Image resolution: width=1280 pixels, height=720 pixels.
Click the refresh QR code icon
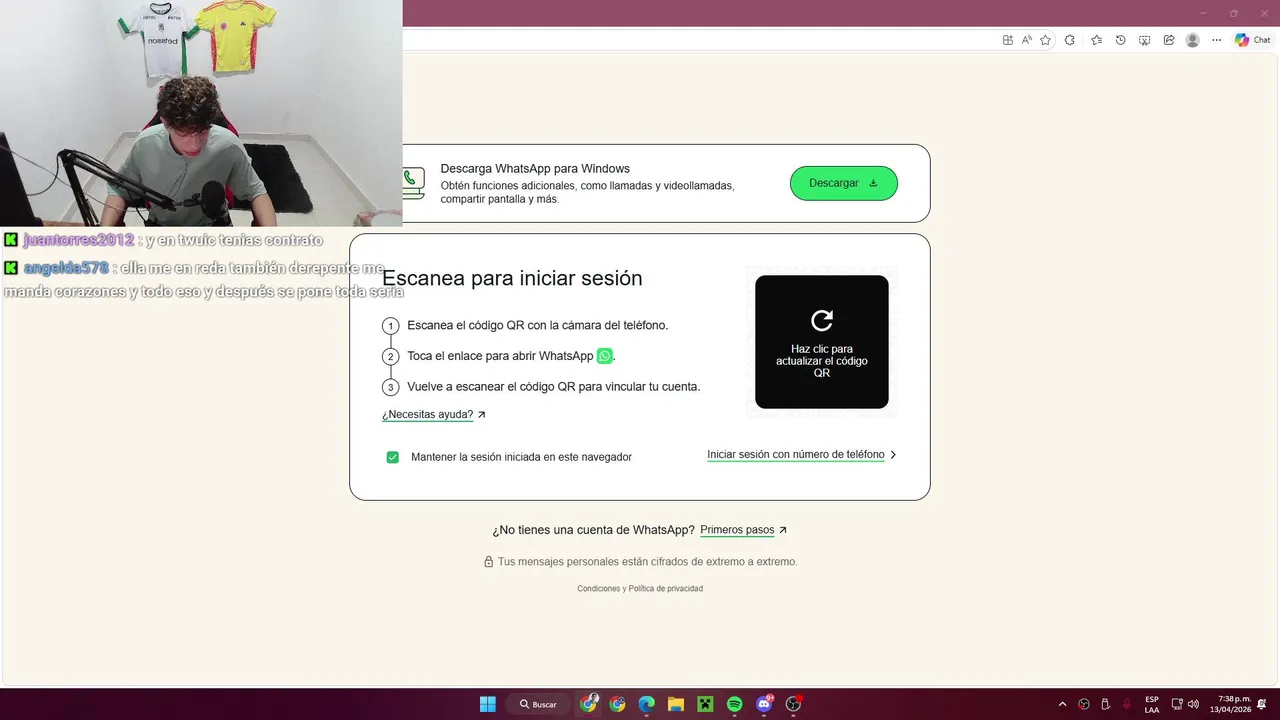click(822, 320)
